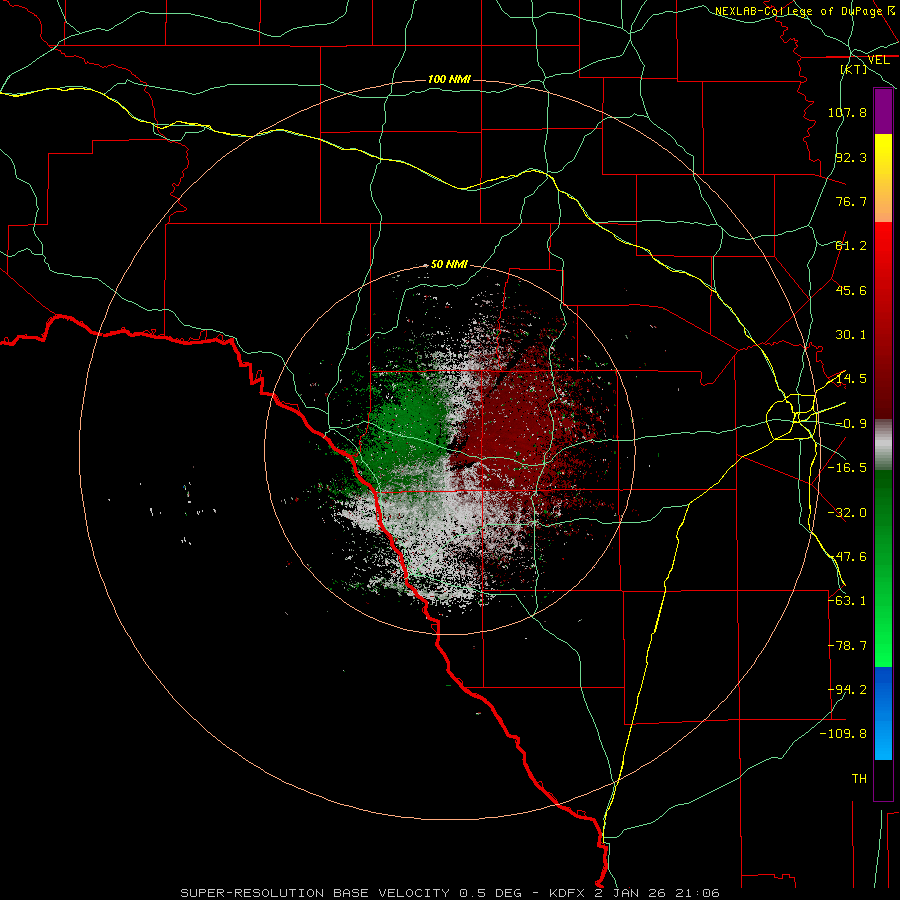The height and width of the screenshot is (900, 900).
Task: Click the -16.5 legend value
Action: tap(847, 468)
